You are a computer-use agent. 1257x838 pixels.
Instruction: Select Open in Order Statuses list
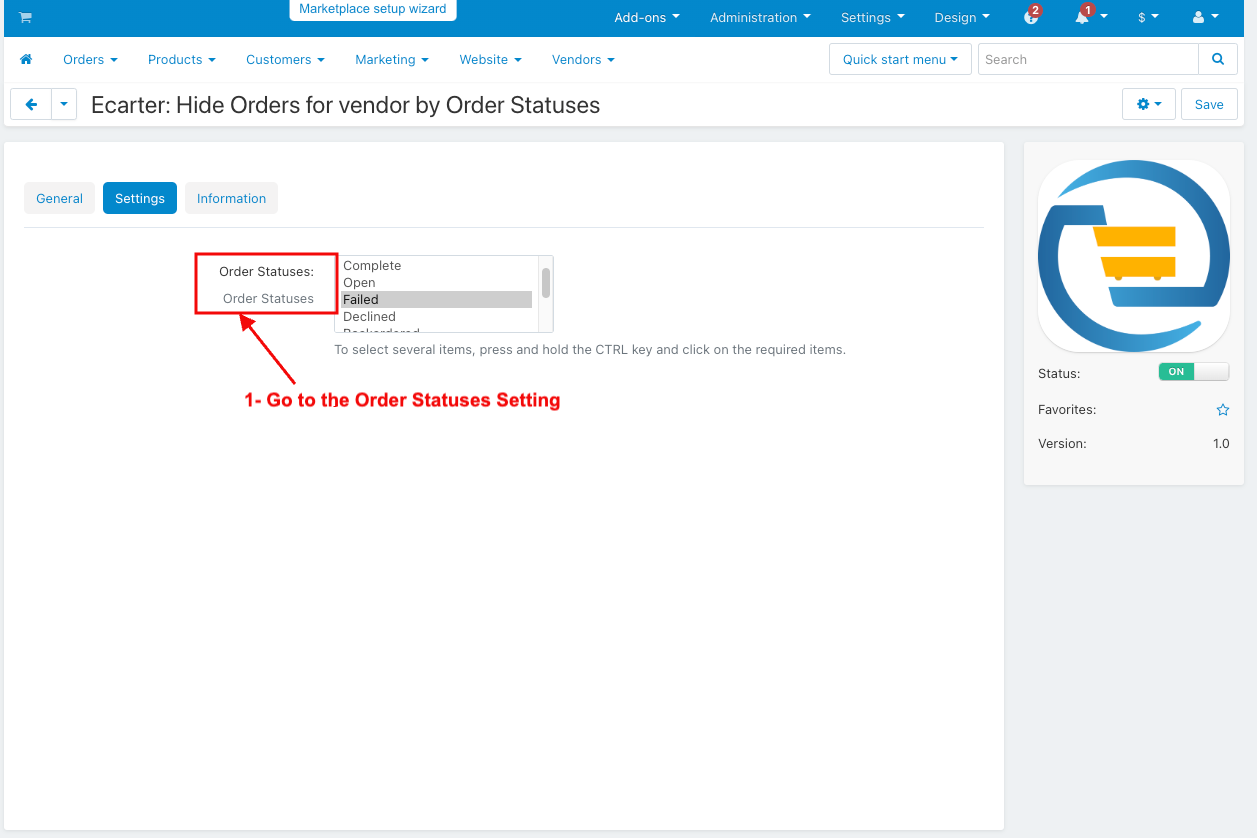coord(436,283)
